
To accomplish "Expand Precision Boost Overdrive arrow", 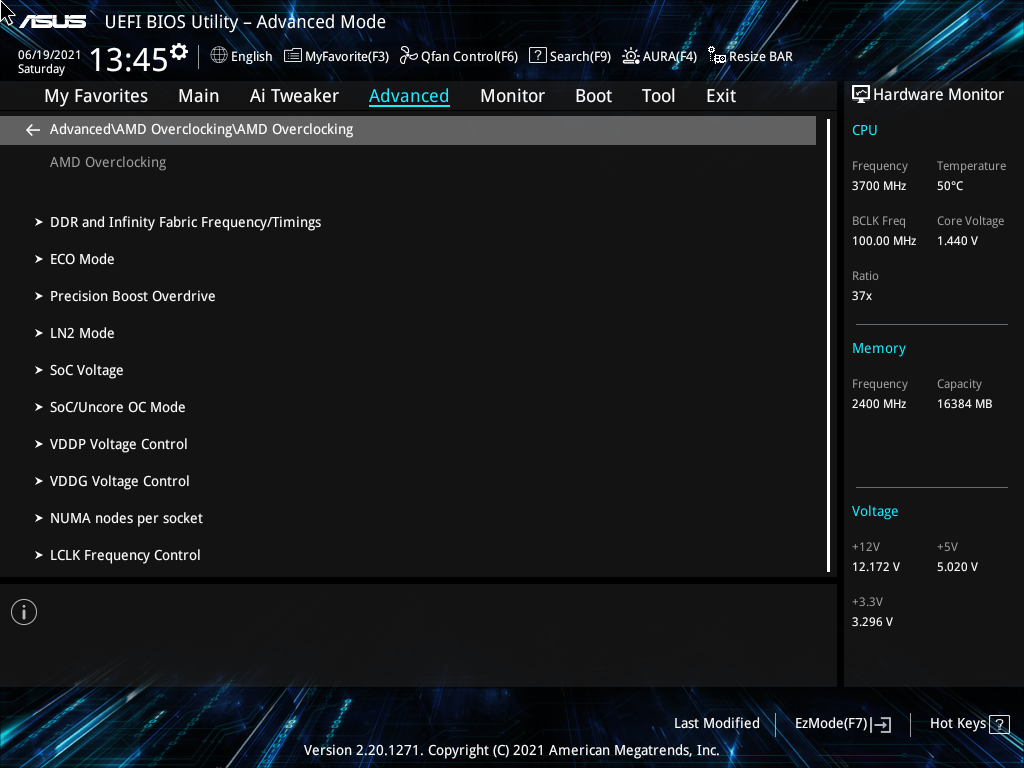I will [x=39, y=296].
